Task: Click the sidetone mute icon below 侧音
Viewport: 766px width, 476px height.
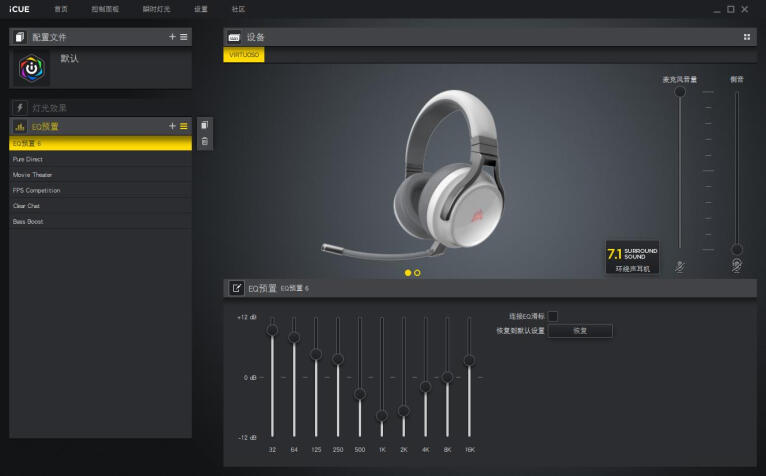Action: pyautogui.click(x=737, y=266)
